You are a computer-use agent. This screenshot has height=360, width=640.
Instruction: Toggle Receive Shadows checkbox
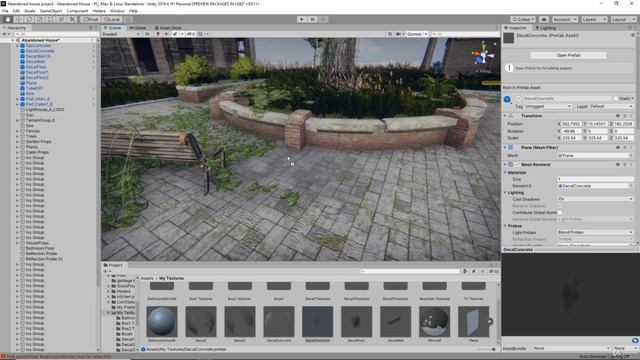pyautogui.click(x=560, y=206)
